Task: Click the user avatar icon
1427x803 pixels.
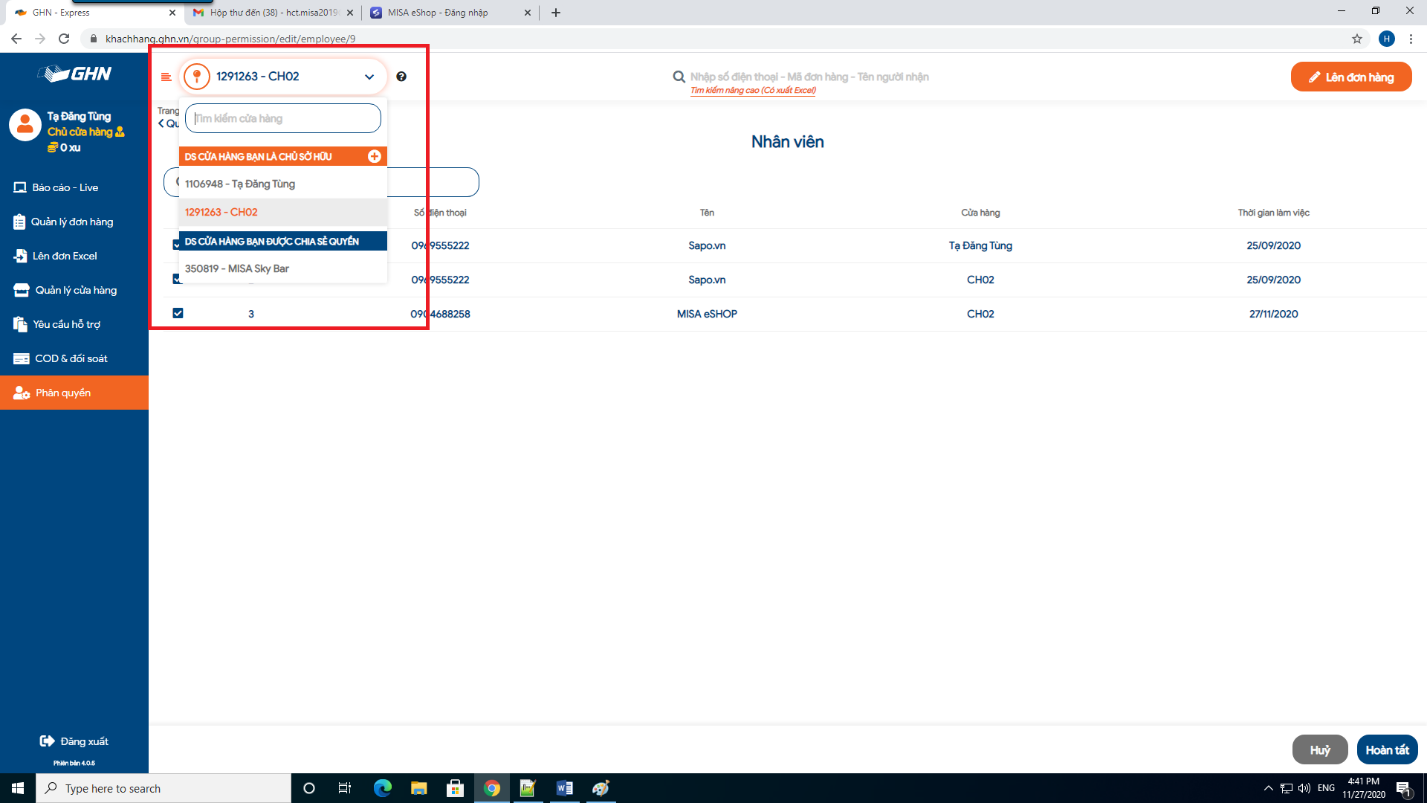Action: click(24, 124)
